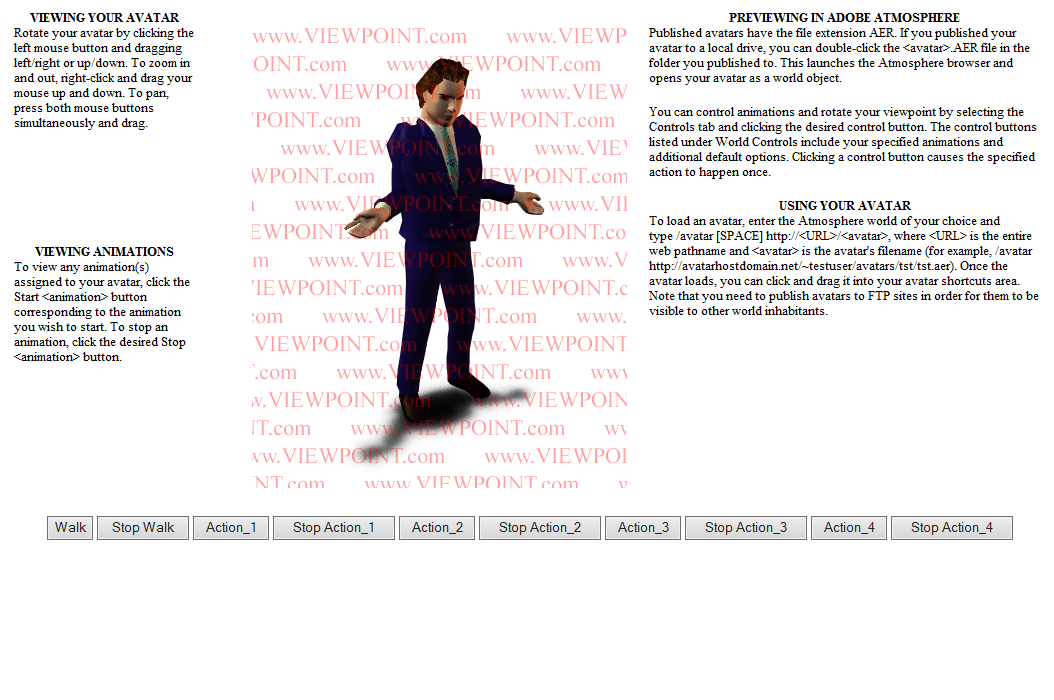
Task: Click the 'USING YOUR AVATAR' heading
Action: click(x=845, y=206)
